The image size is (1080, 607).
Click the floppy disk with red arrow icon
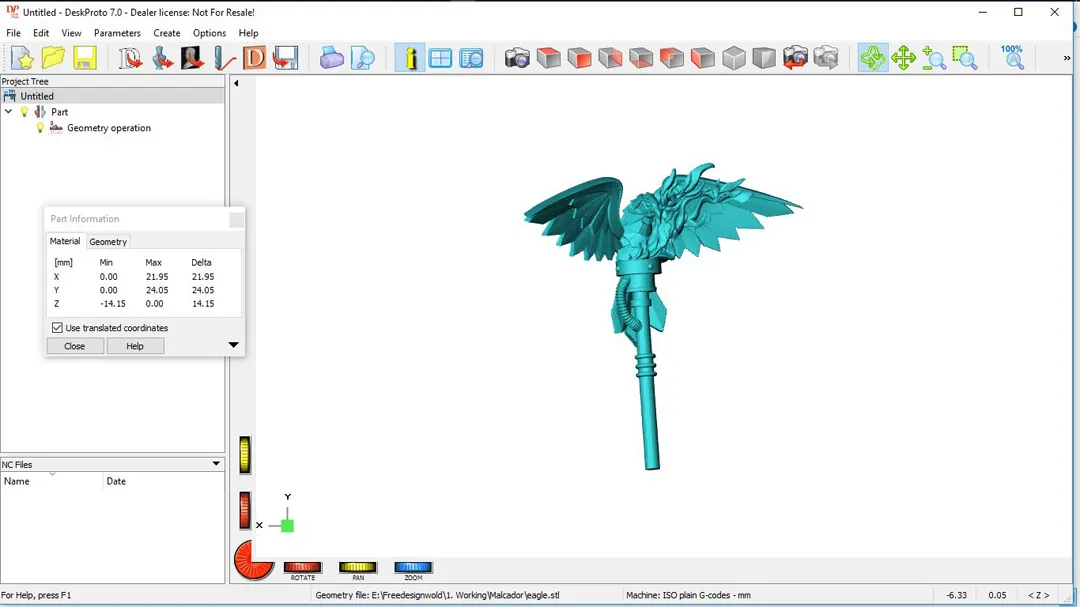pos(285,58)
